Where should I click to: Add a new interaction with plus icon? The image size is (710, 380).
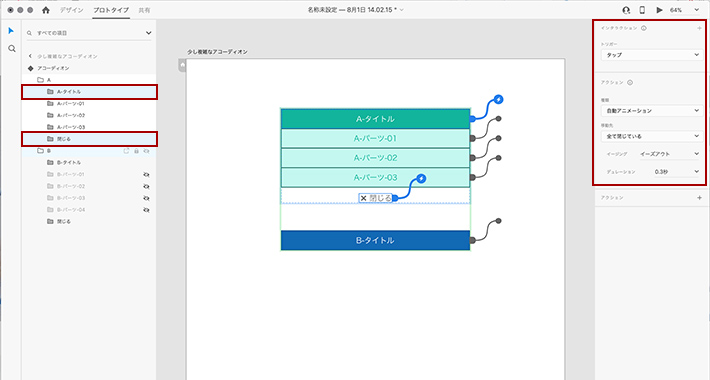pos(700,28)
